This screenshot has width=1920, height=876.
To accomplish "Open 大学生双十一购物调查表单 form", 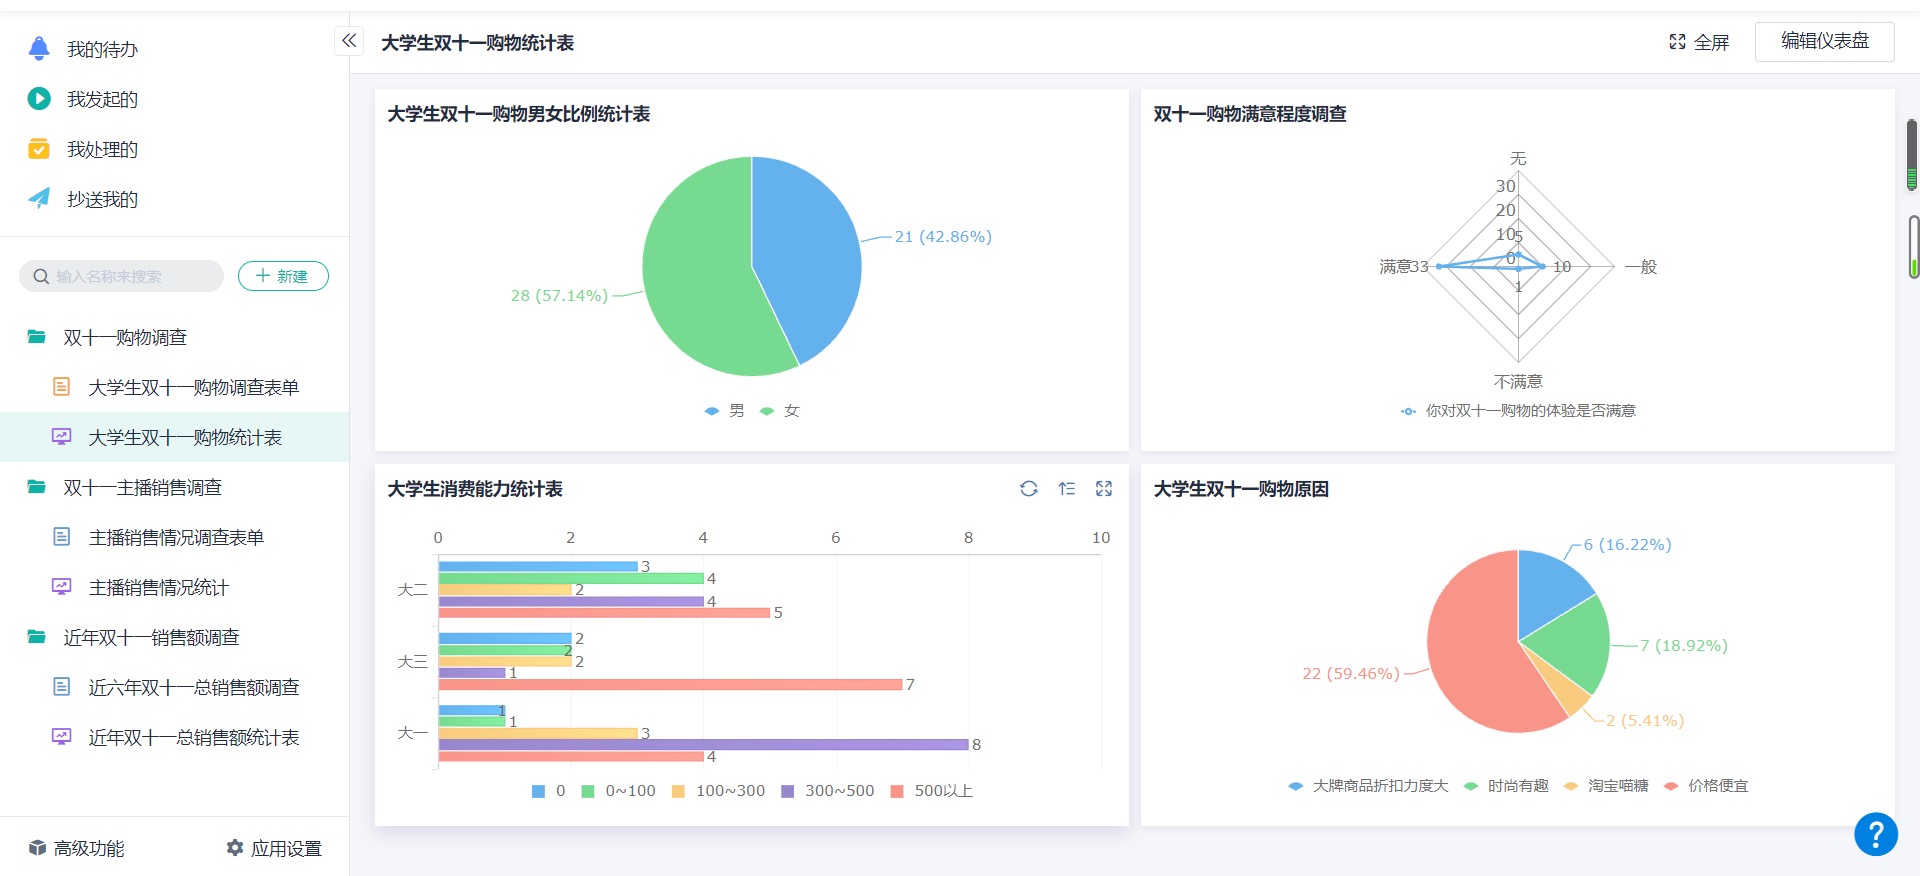I will click(193, 387).
